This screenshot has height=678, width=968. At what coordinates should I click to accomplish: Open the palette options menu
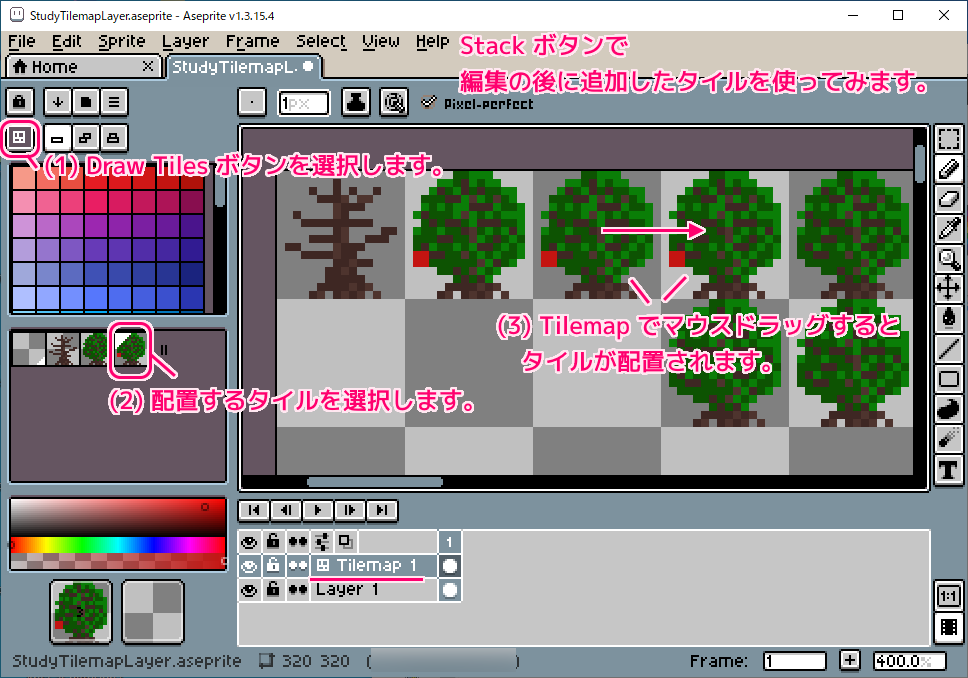pos(114,101)
